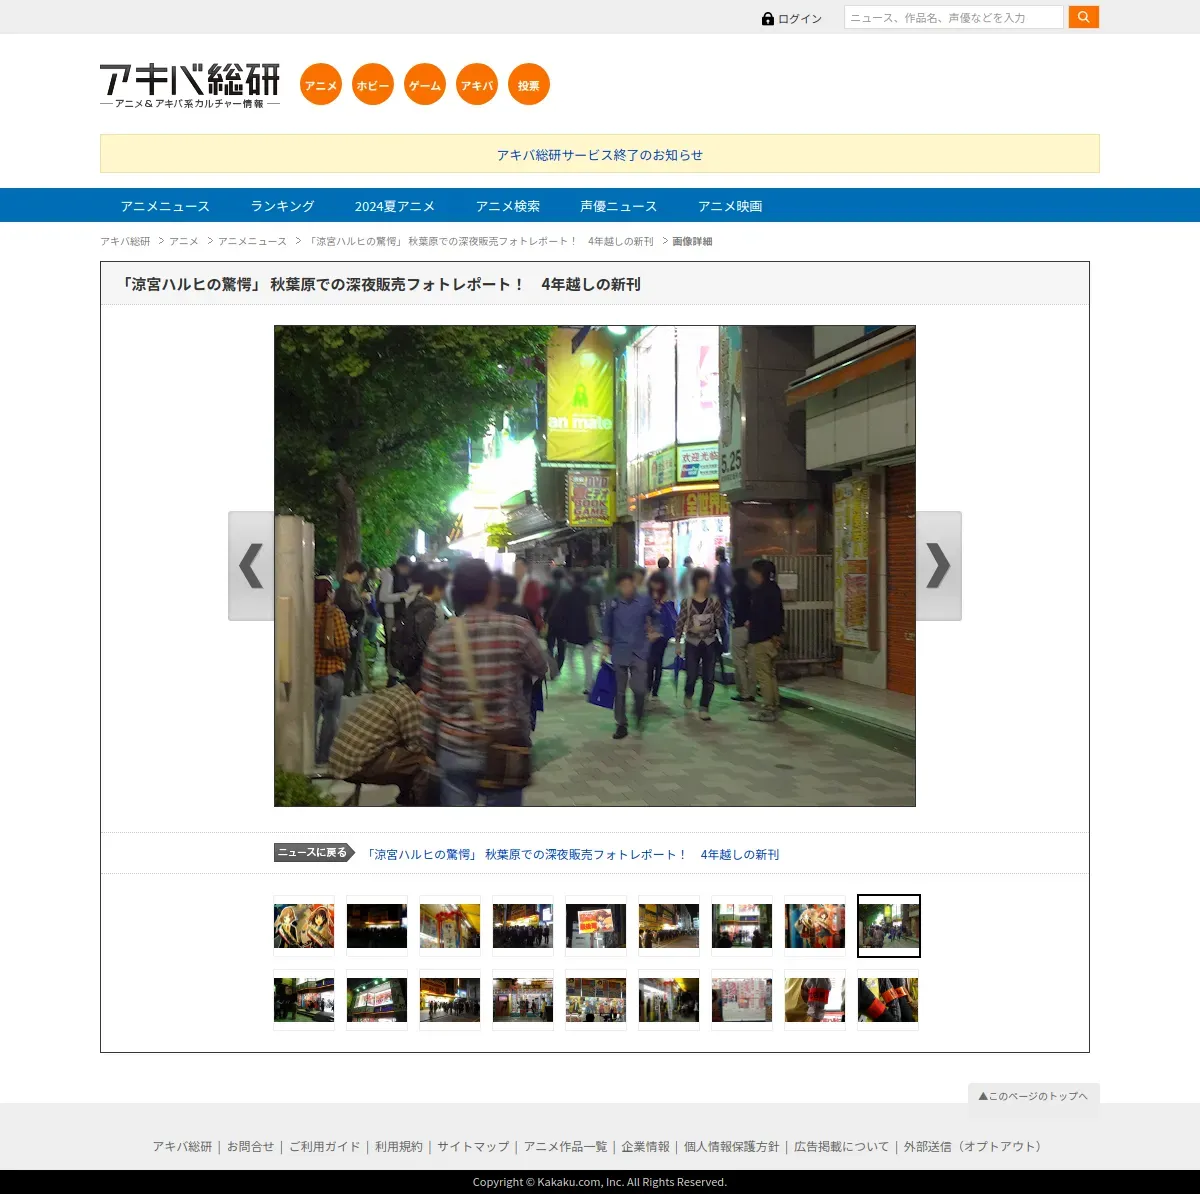Jump up via このページのトップへ button
The image size is (1200, 1194).
tap(1034, 1095)
